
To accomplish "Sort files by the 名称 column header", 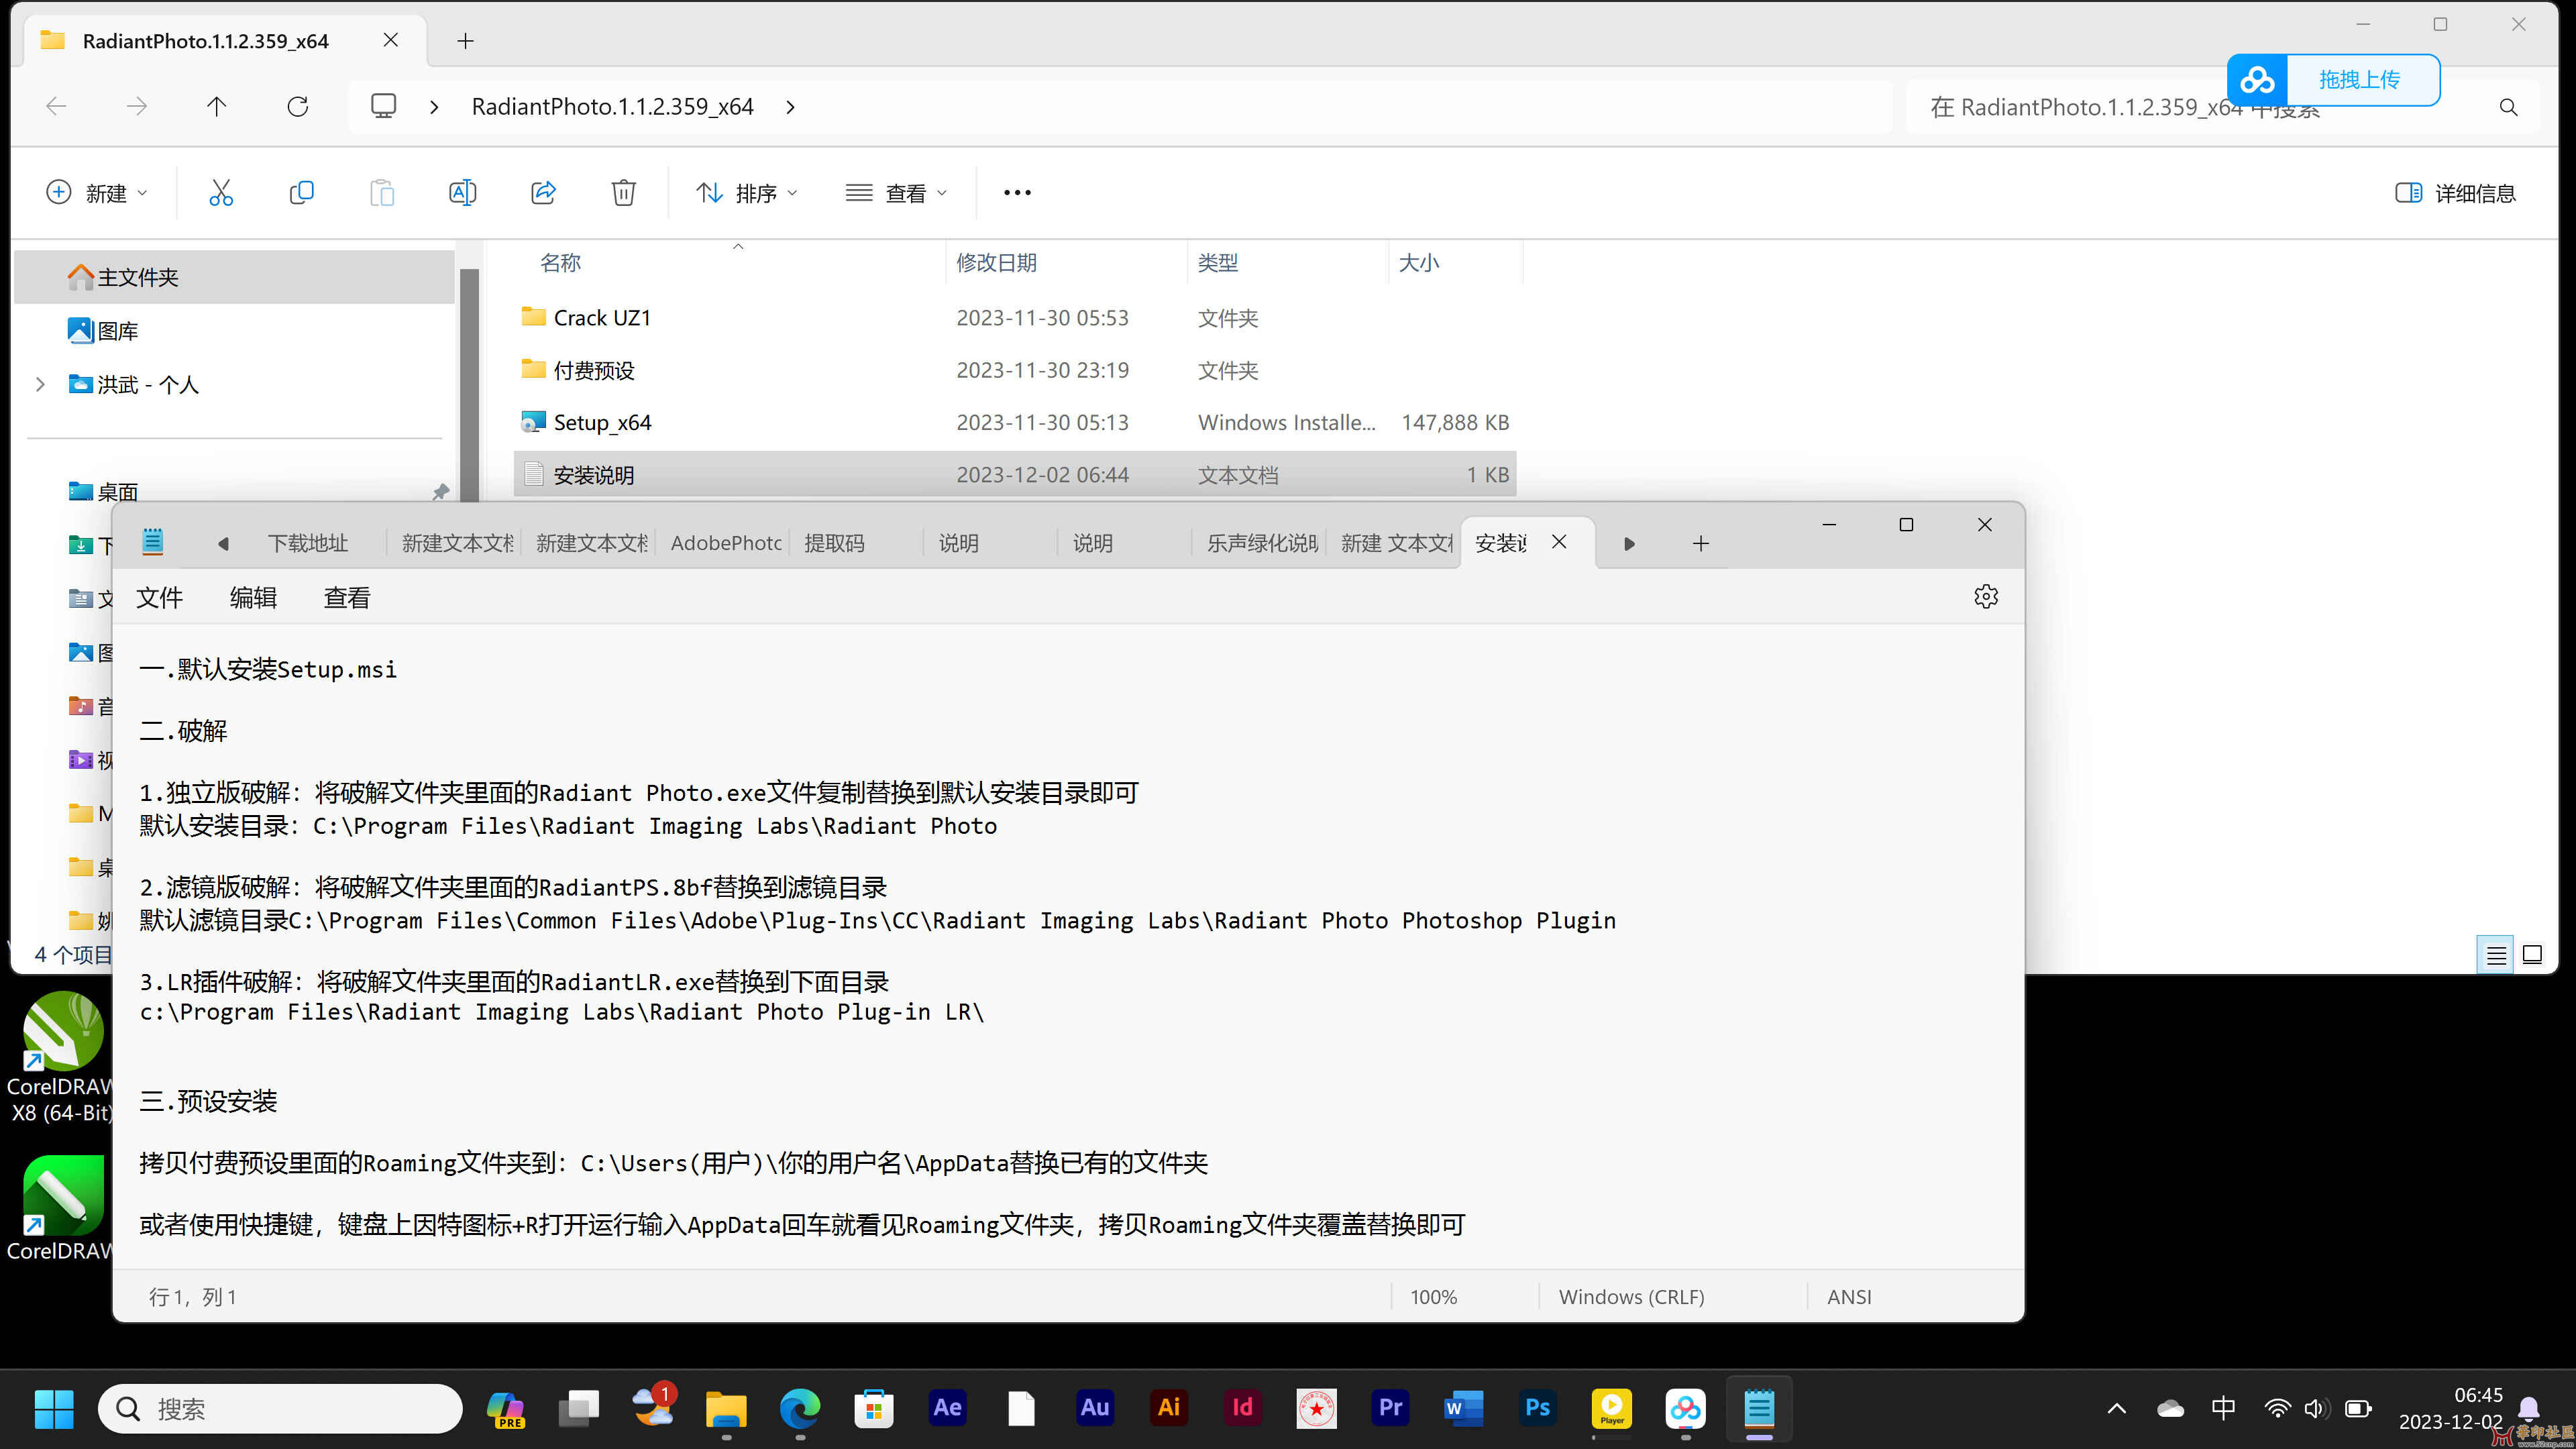I will tap(560, 263).
